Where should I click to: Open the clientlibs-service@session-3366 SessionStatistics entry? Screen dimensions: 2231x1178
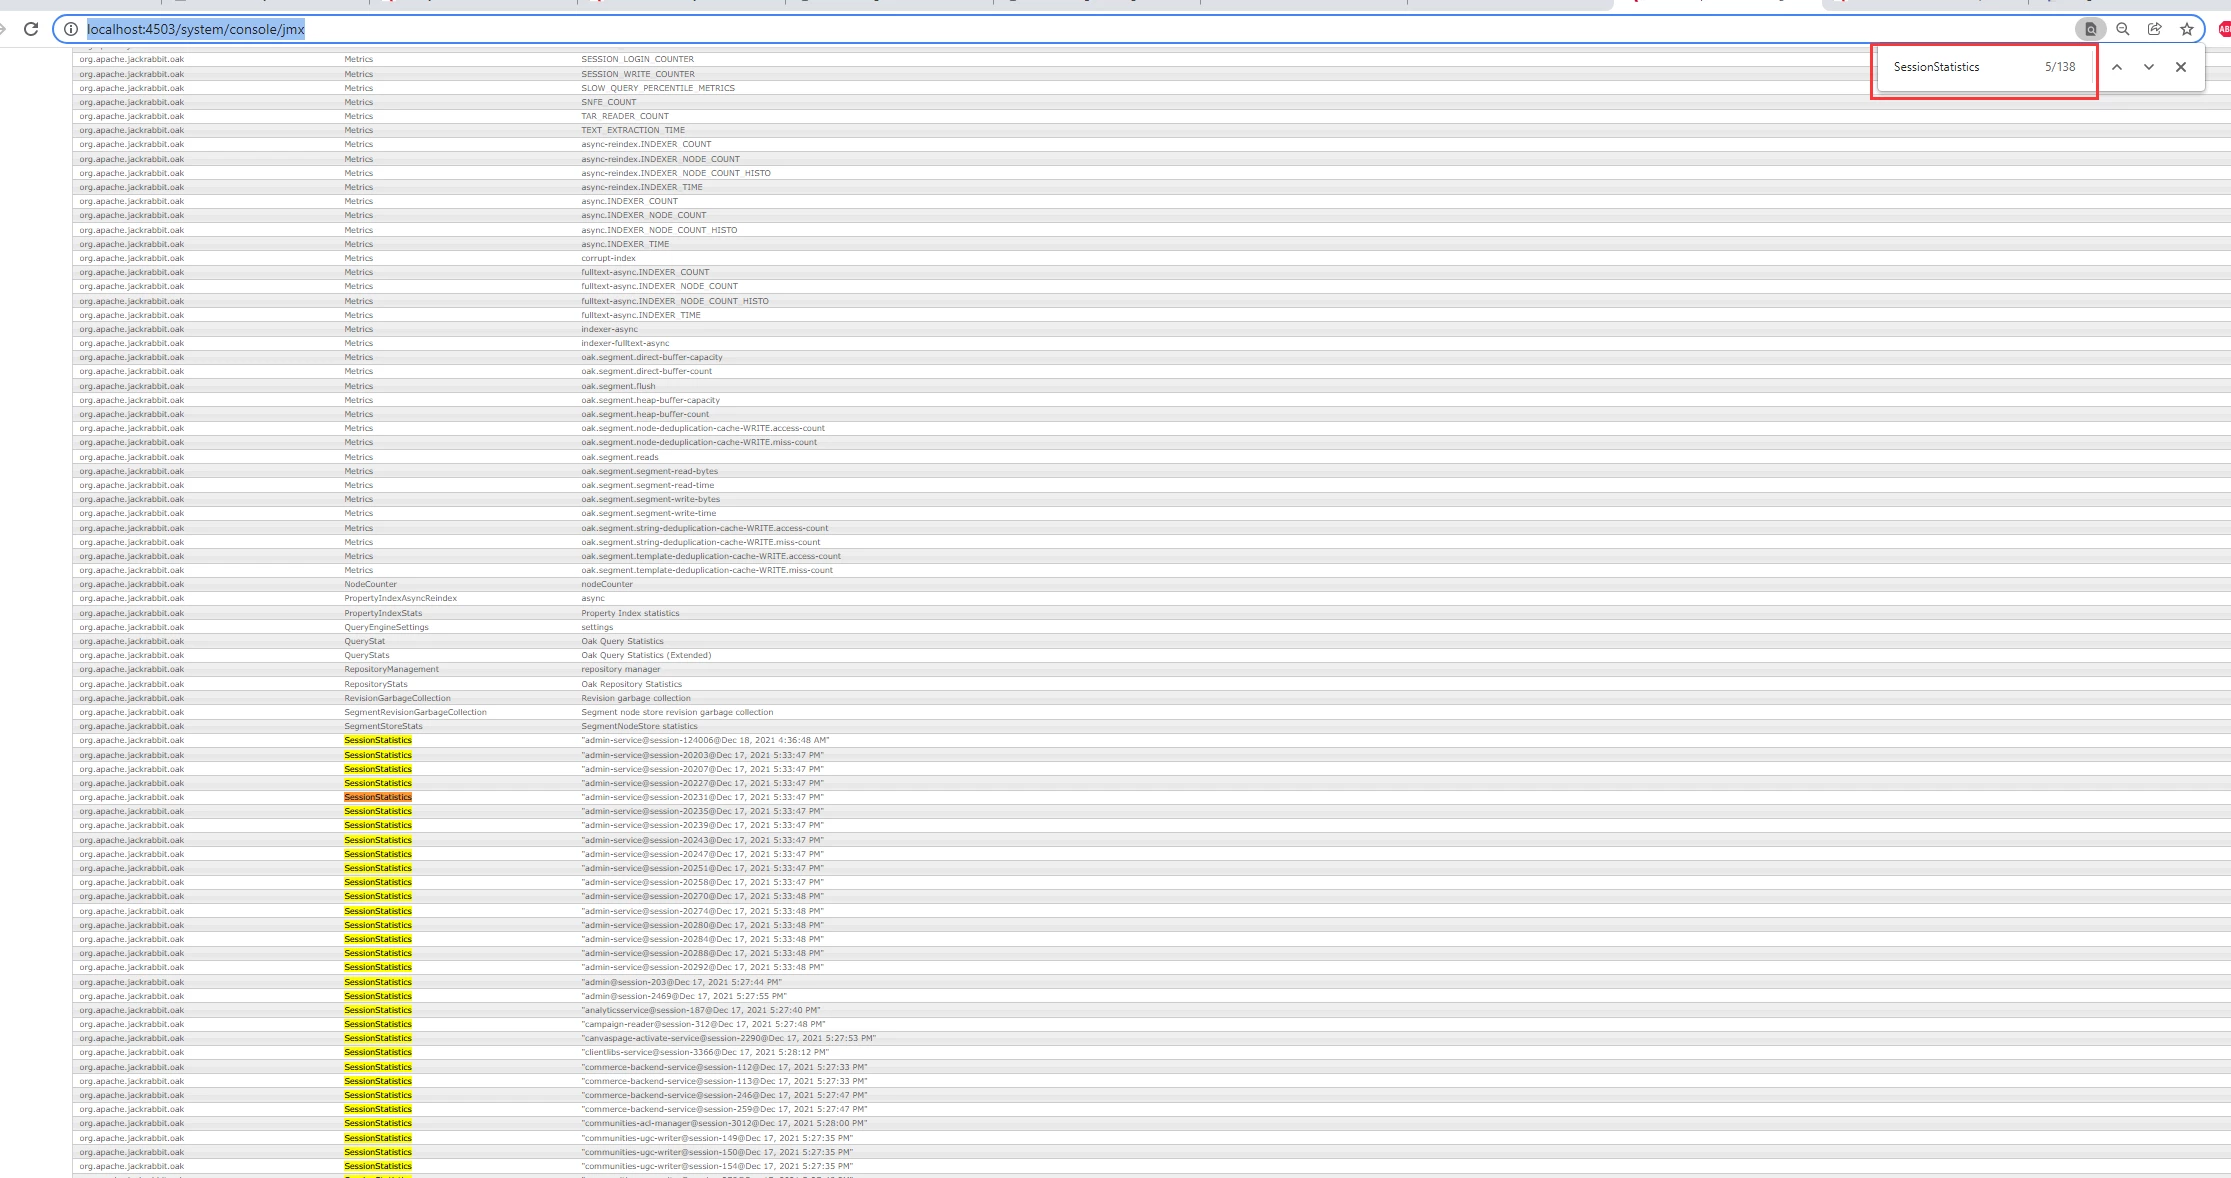pos(704,1052)
